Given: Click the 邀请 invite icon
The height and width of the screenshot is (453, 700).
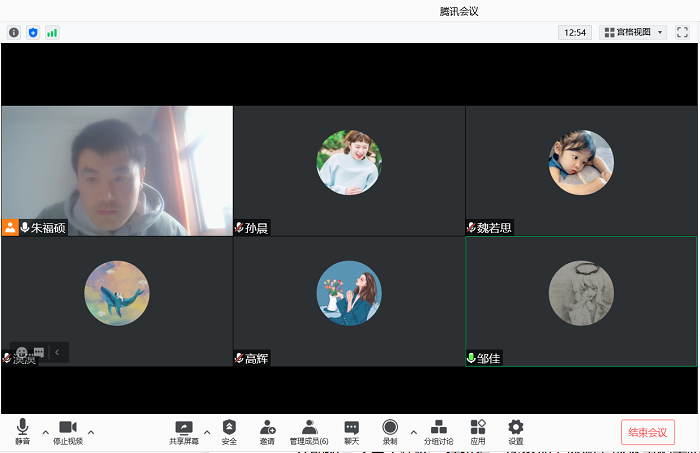Looking at the screenshot, I should pyautogui.click(x=267, y=431).
